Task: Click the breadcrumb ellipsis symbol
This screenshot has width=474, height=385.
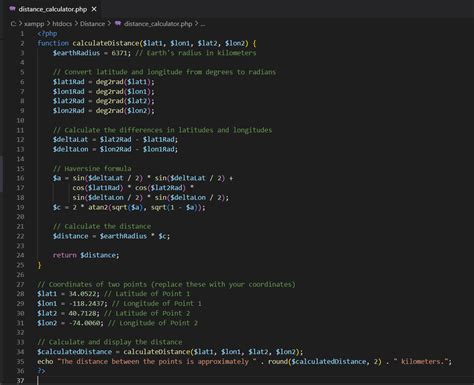Action: (203, 24)
